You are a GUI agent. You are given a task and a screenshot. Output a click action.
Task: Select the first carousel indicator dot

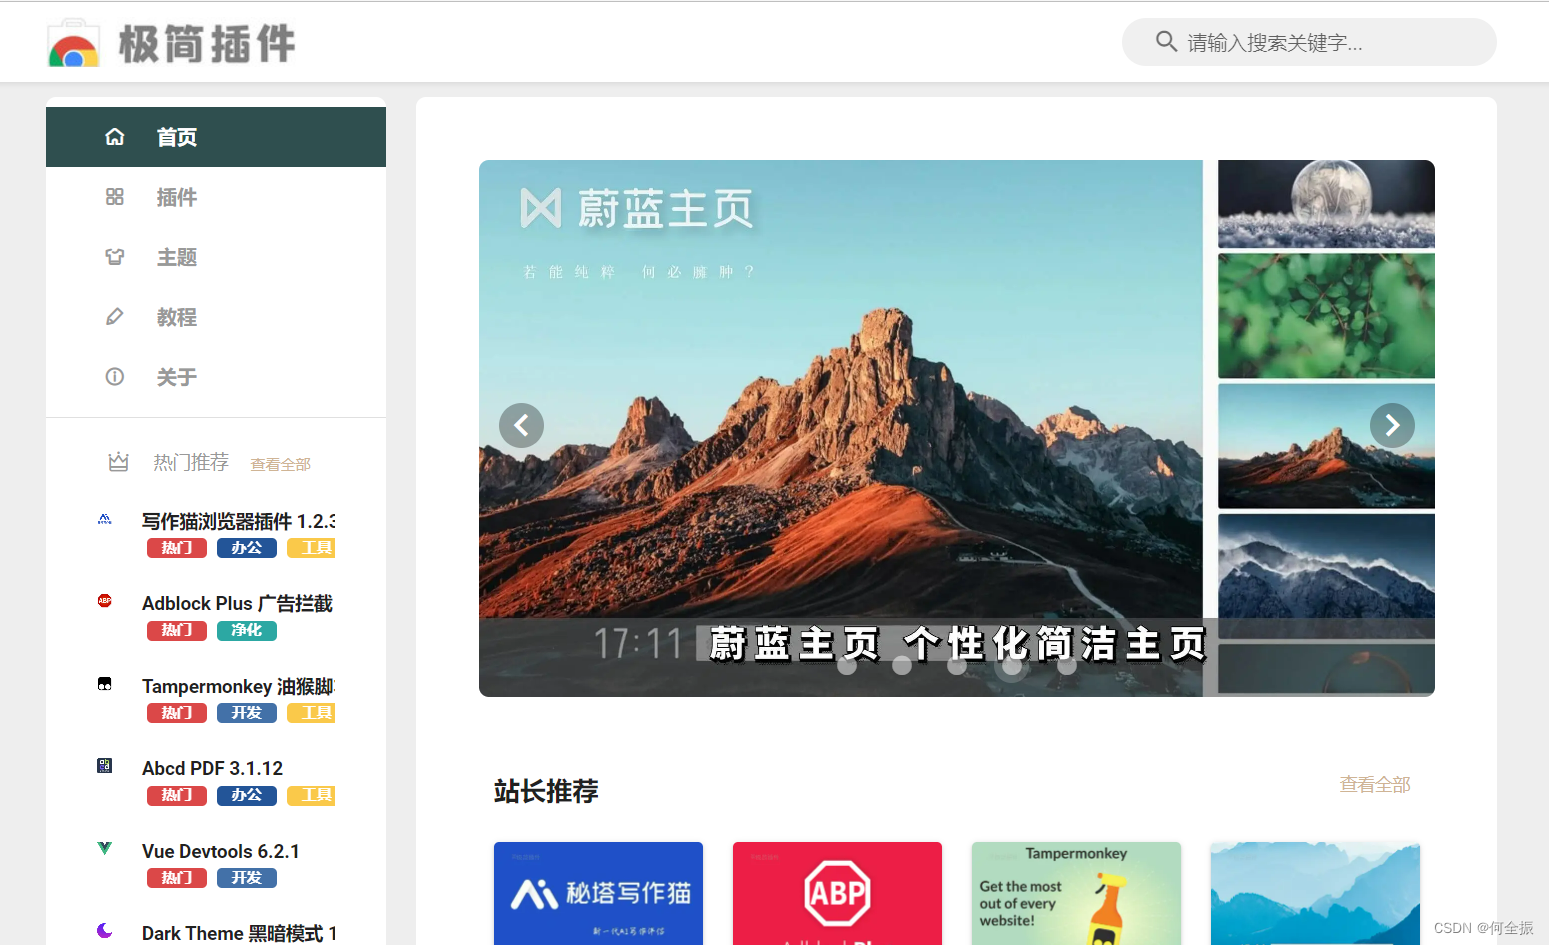[x=847, y=666]
